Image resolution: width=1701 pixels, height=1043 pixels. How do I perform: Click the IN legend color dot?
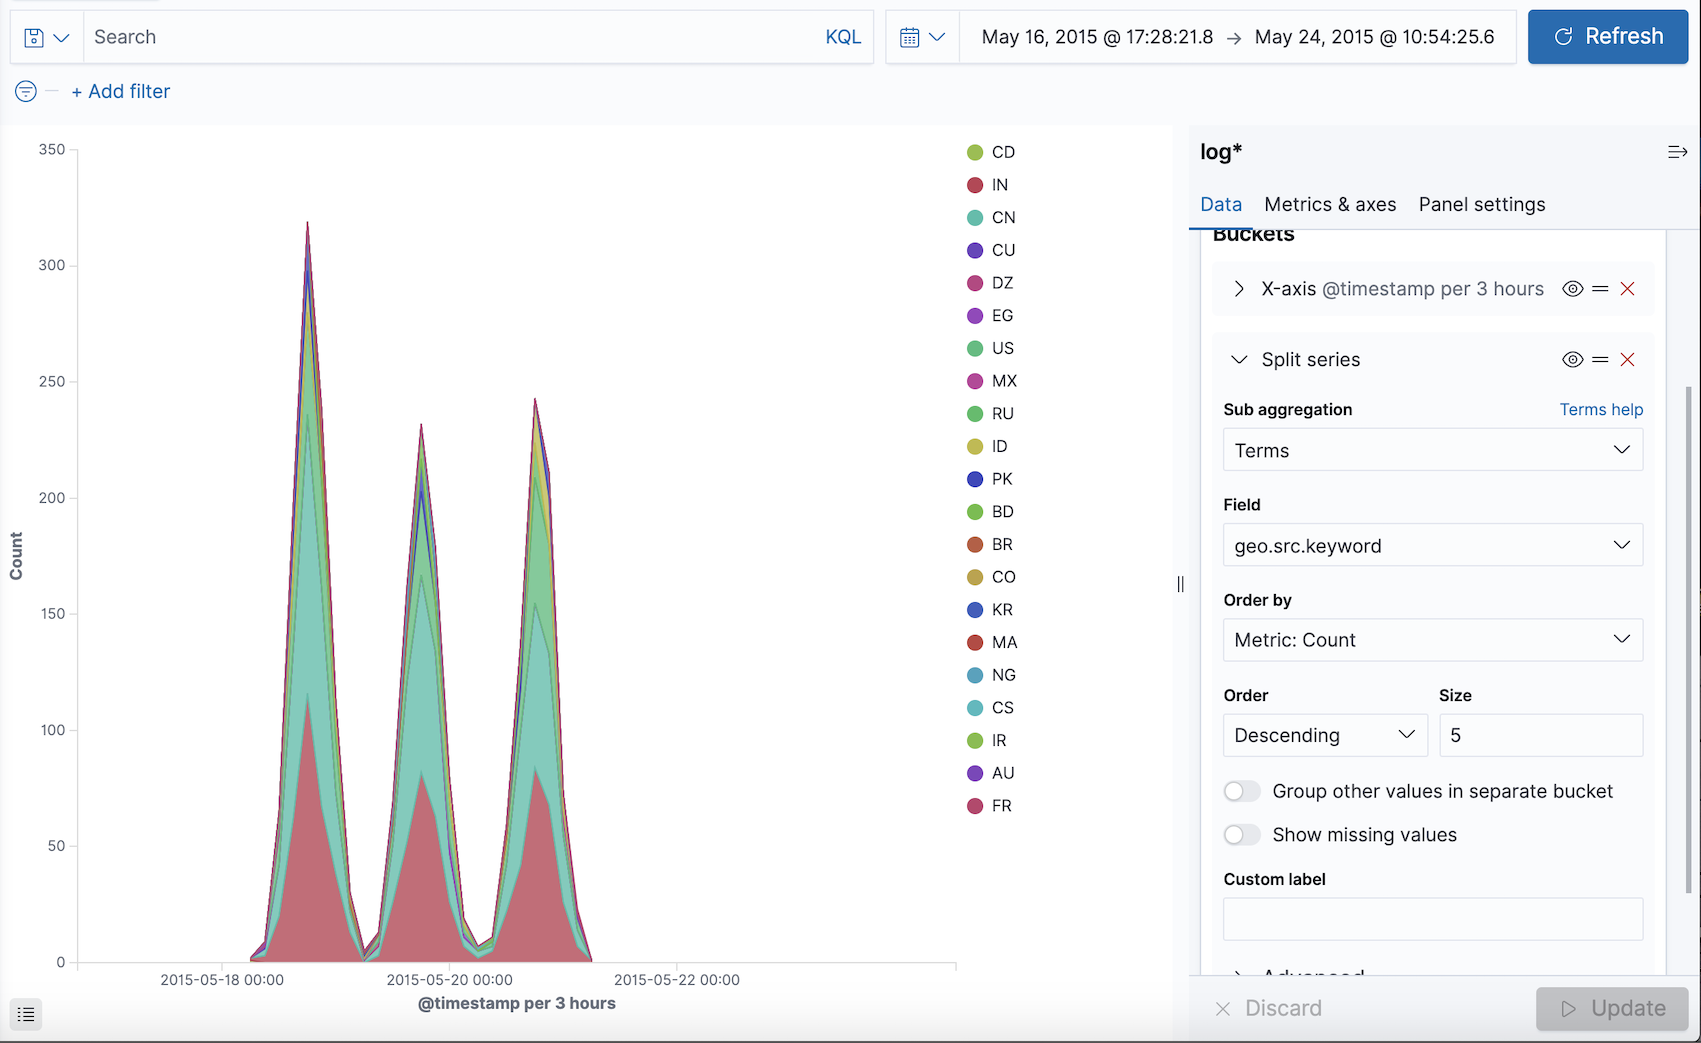975,185
